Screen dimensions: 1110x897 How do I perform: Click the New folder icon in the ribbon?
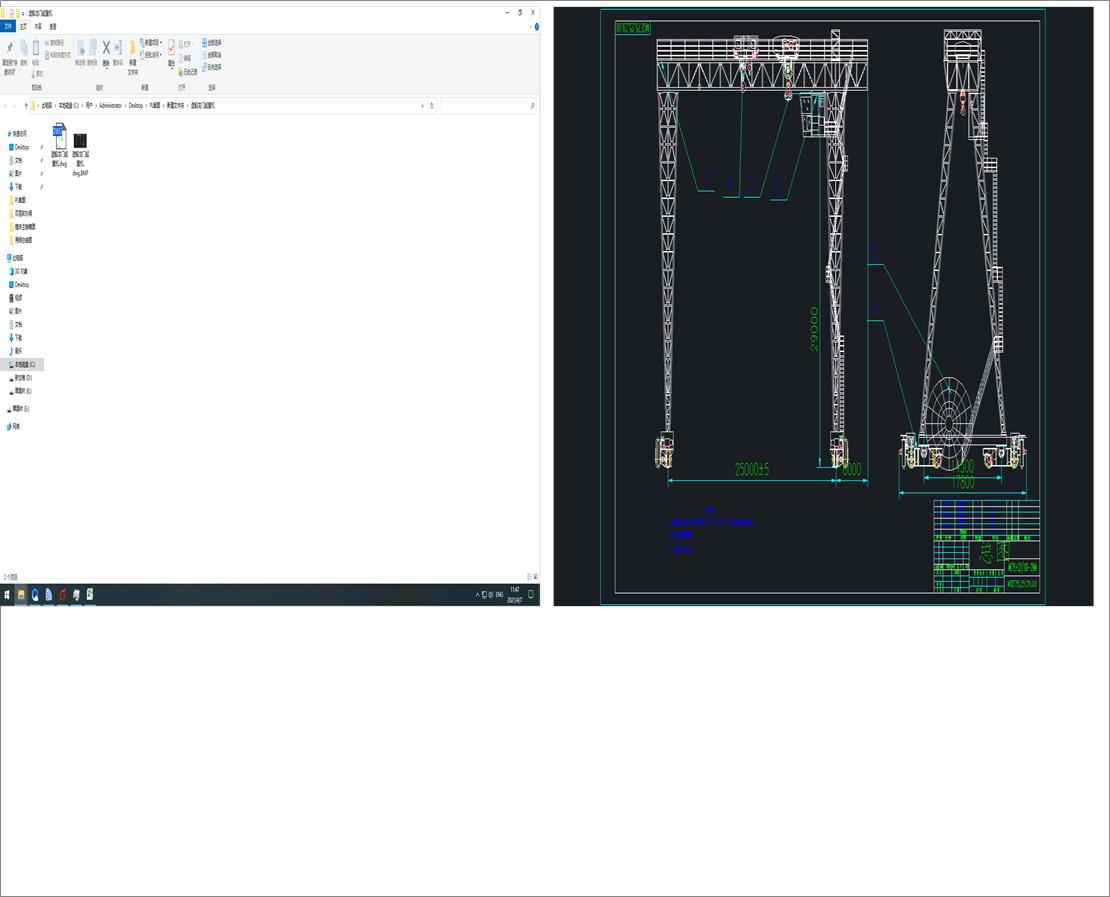pos(132,48)
